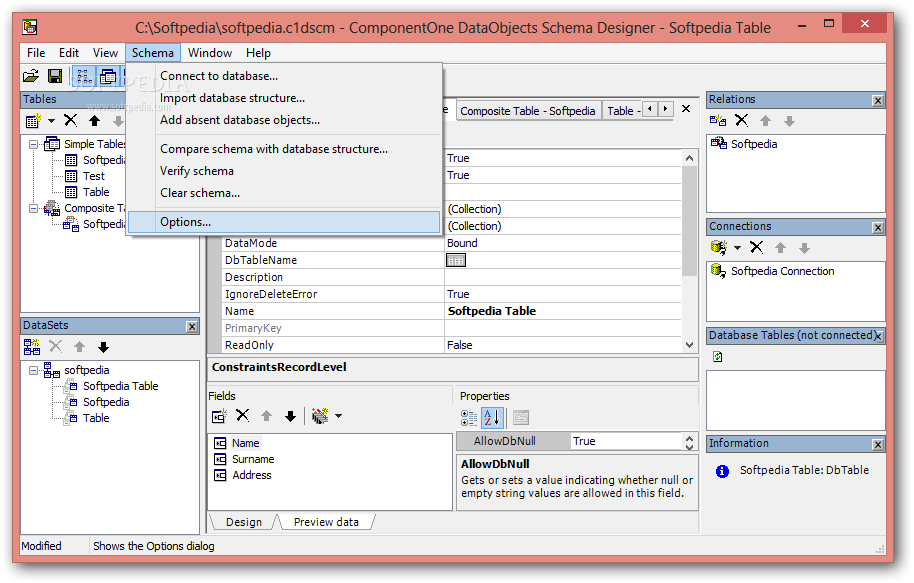
Task: Open Help menu
Action: click(258, 53)
